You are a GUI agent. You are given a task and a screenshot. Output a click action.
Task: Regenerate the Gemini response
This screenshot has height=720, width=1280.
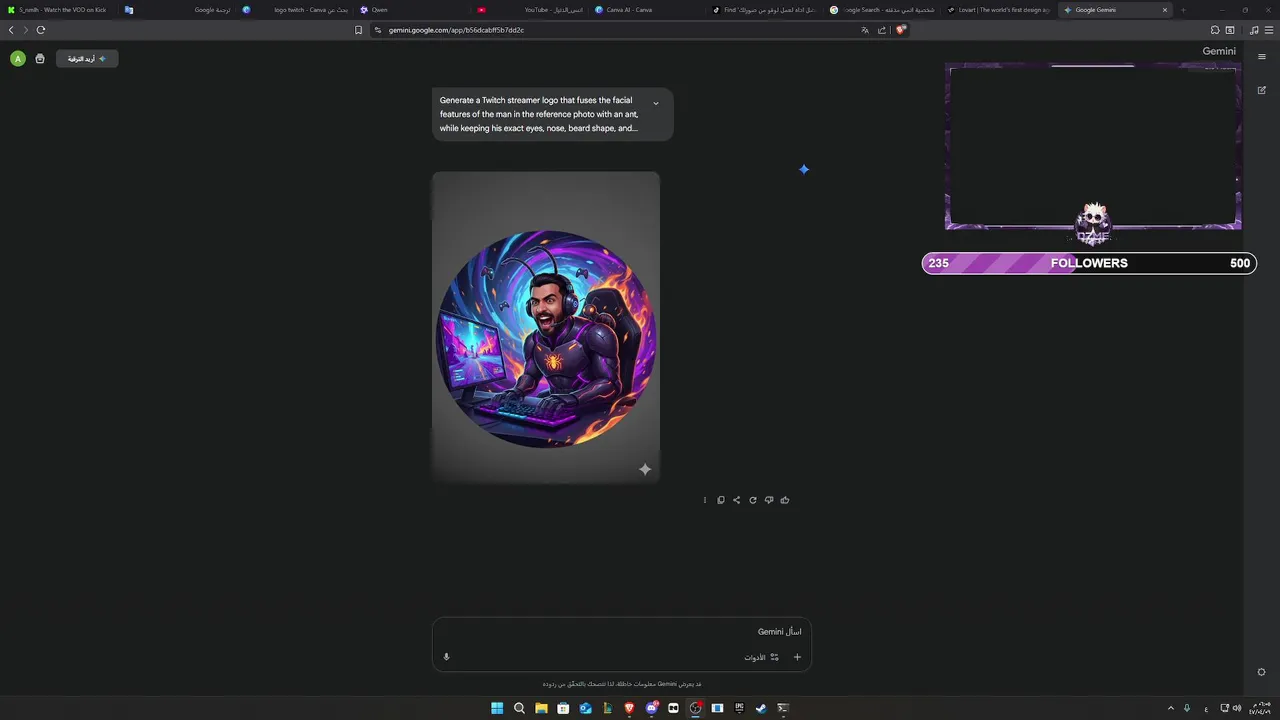[x=753, y=500]
